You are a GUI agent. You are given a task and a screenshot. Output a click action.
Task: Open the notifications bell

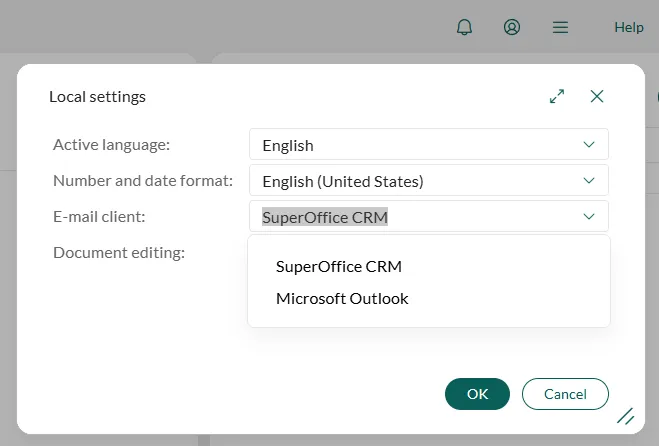point(464,27)
